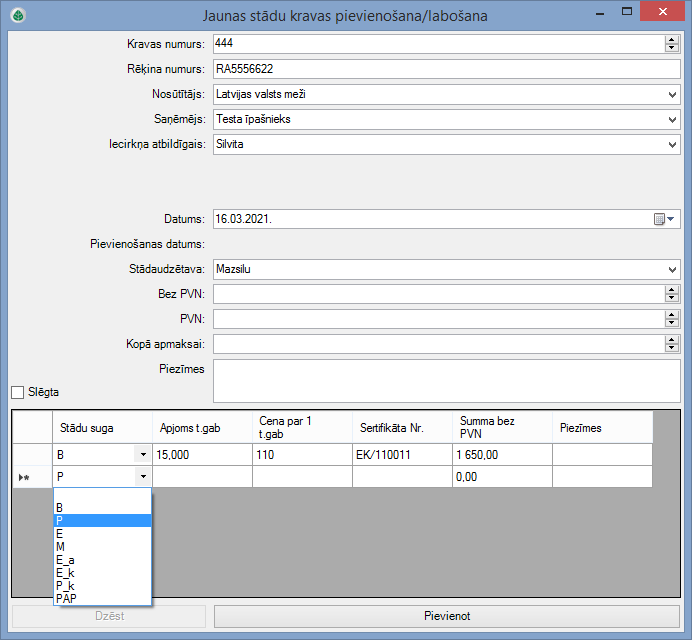Open the Saņēmējs dropdown list
This screenshot has width=692, height=640.
(671, 119)
